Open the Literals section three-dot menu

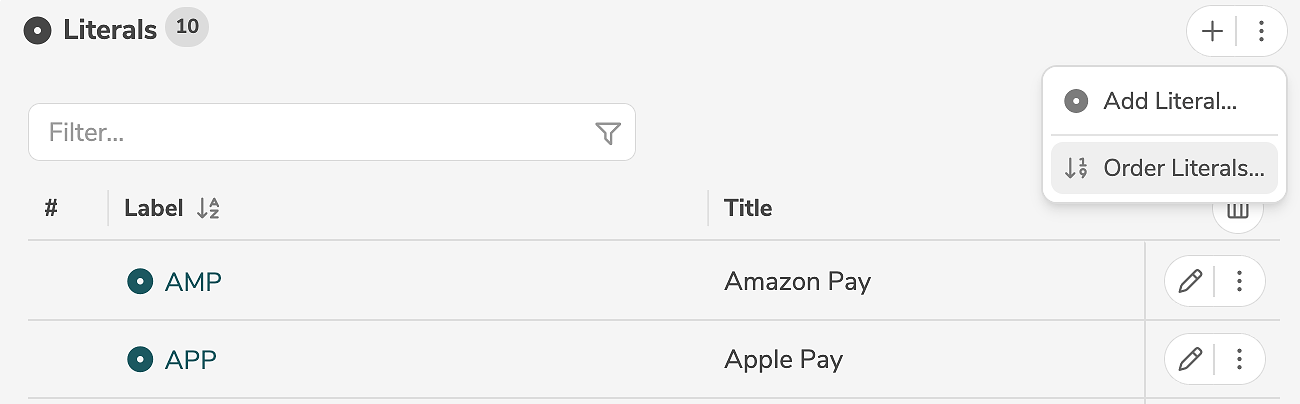coord(1261,32)
